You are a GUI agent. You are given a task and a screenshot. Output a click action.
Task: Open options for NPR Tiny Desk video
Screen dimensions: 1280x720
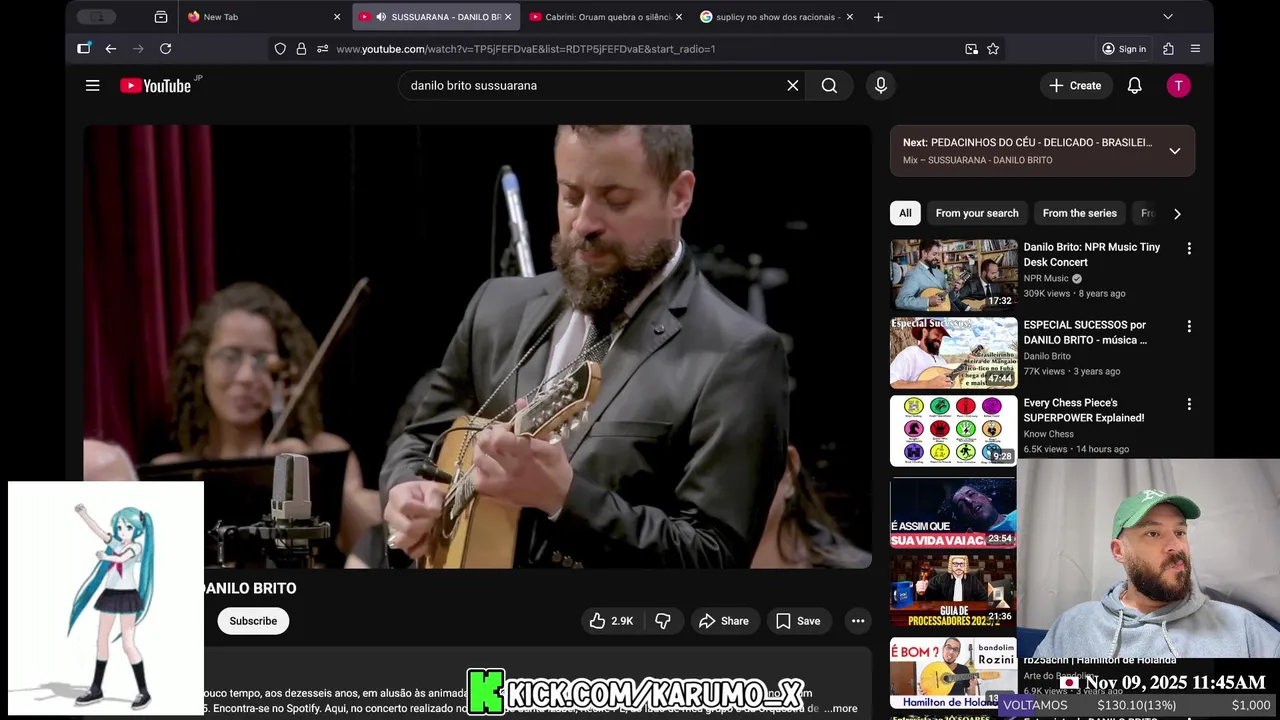pyautogui.click(x=1189, y=248)
